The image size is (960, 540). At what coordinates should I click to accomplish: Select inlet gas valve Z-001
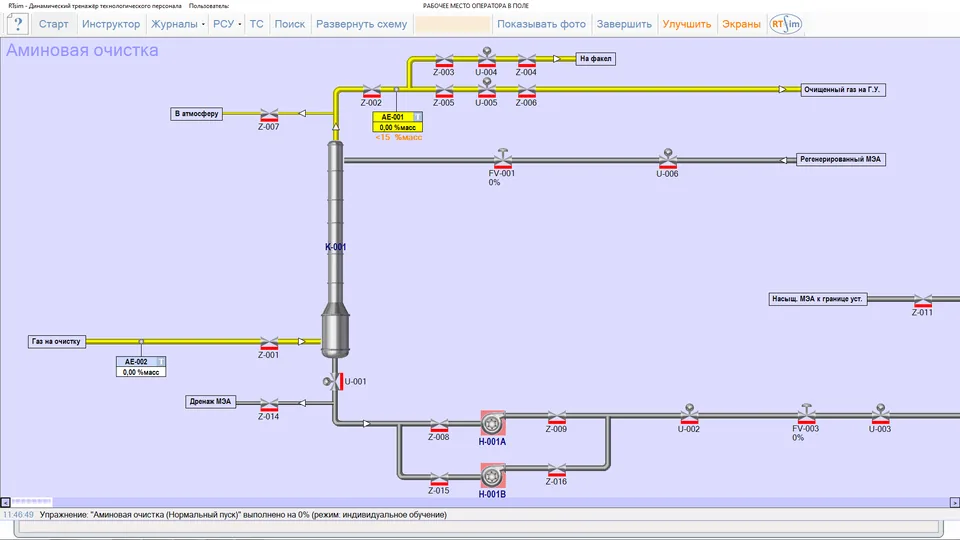pos(269,343)
